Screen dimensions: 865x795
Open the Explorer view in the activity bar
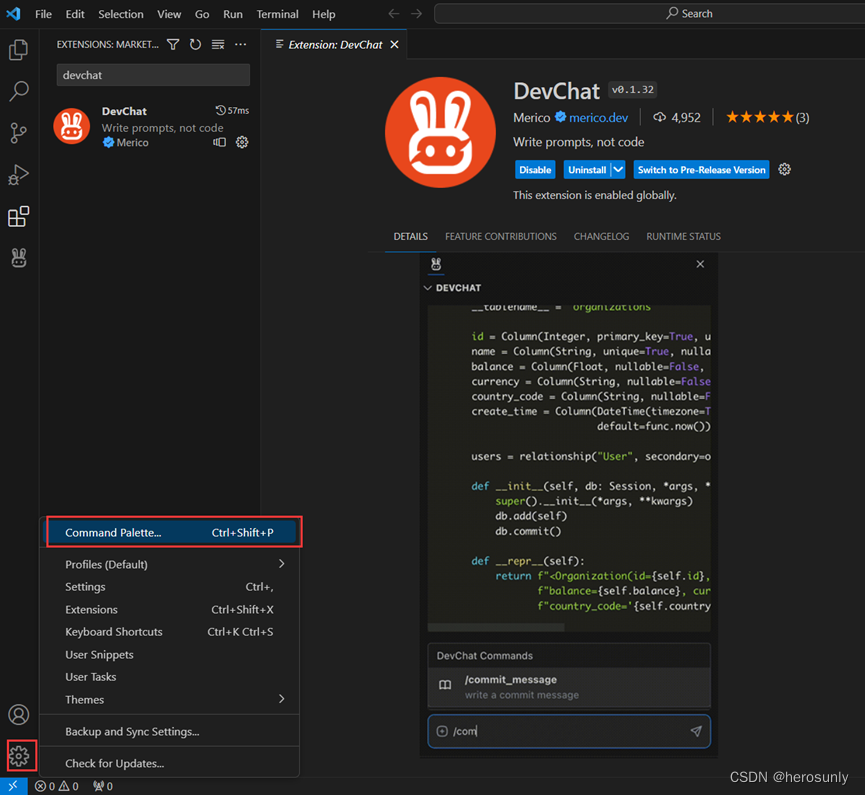tap(19, 50)
